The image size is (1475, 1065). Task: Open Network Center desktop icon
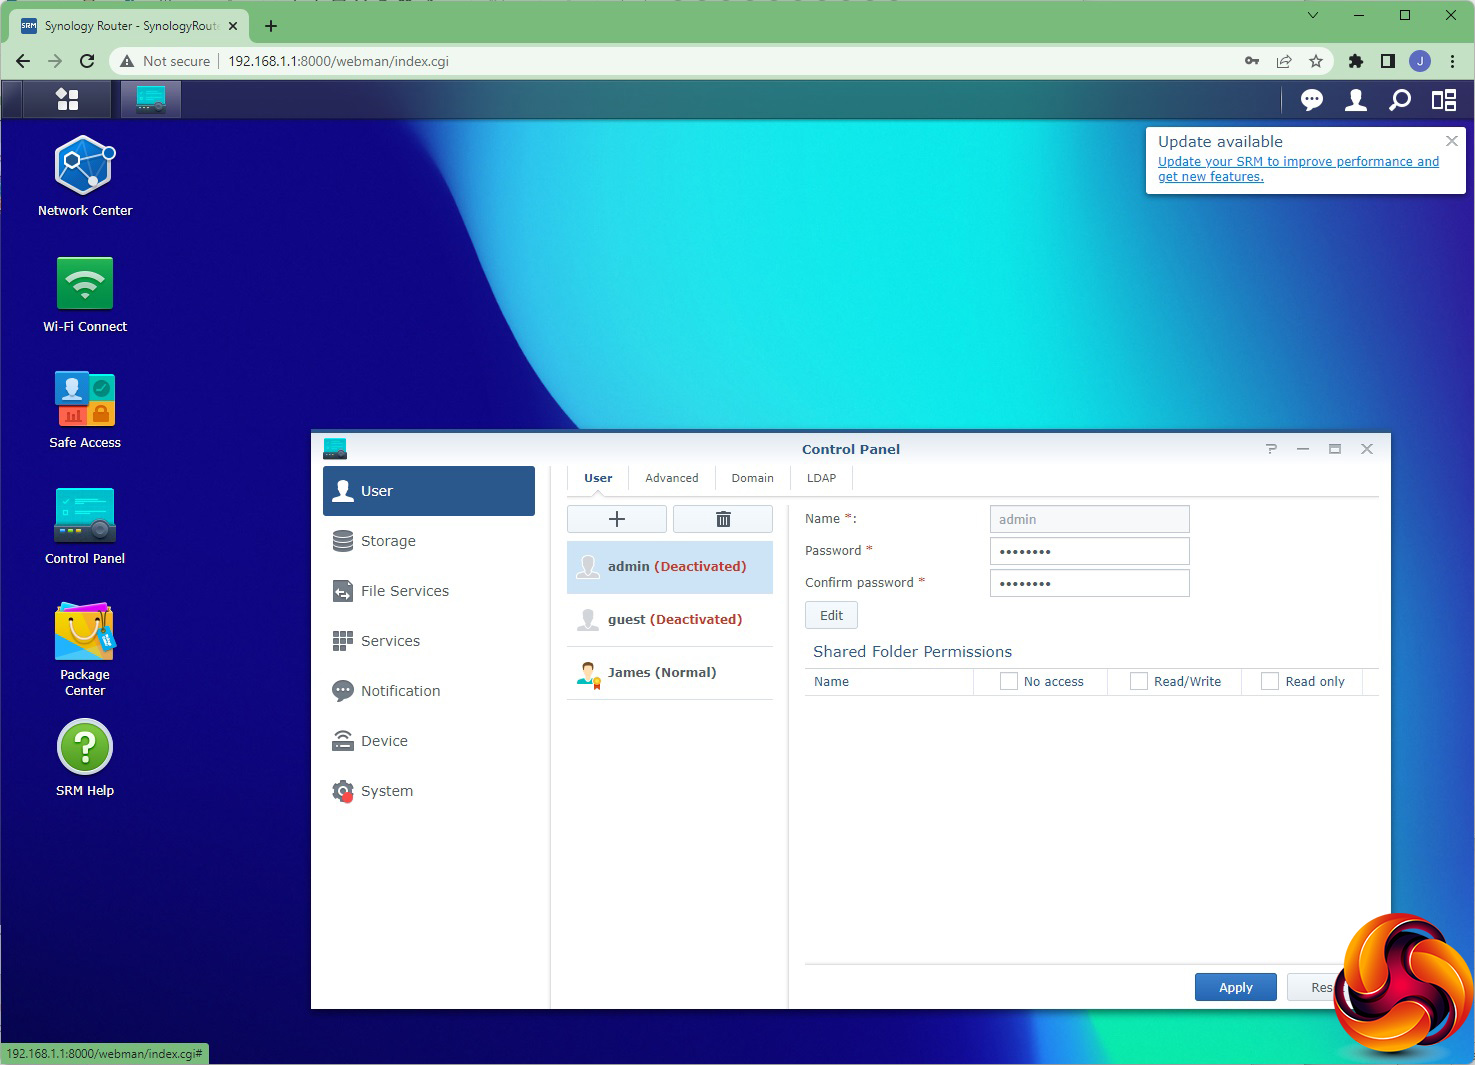click(85, 176)
